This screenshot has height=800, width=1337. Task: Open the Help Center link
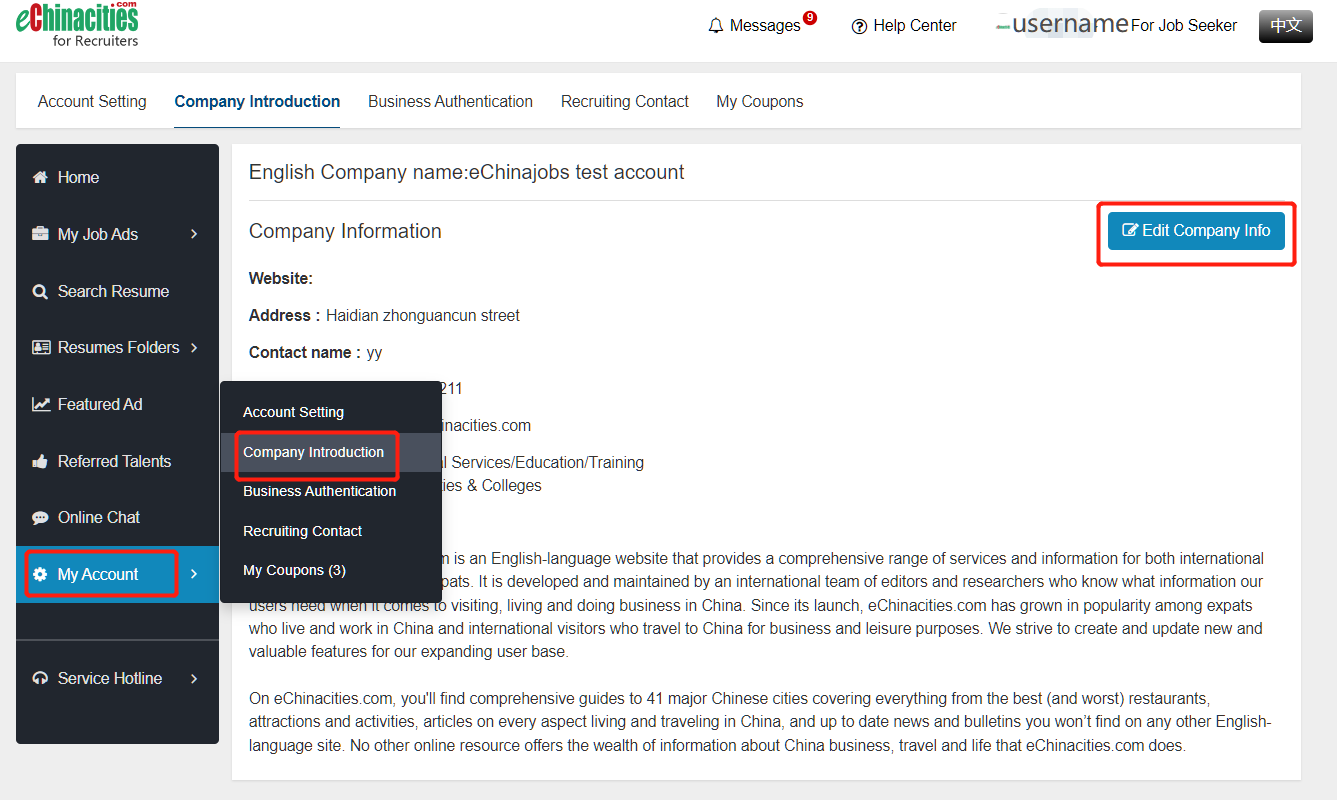point(915,26)
